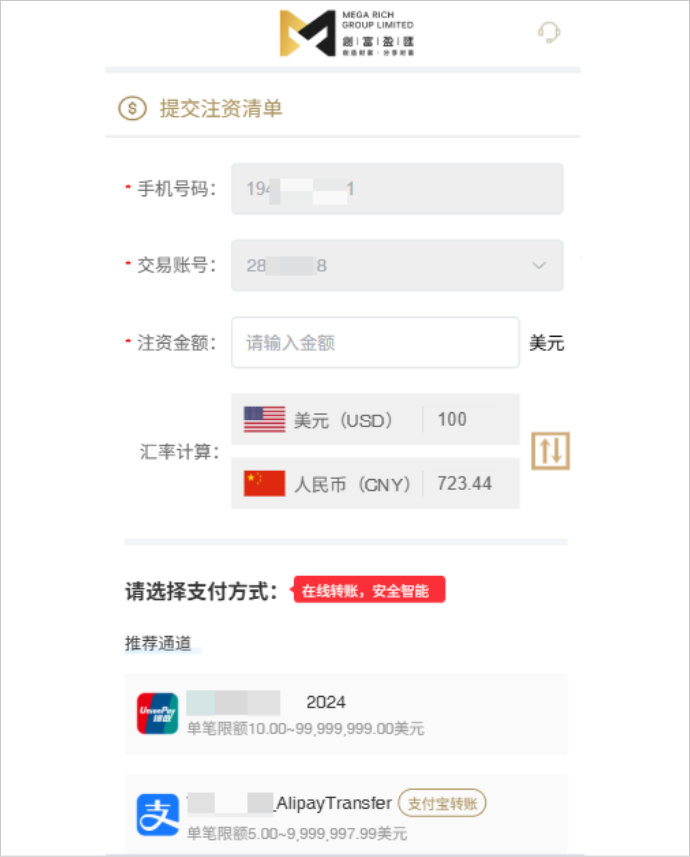Click the 支付宝转账 badge
Viewport: 690px width, 857px height.
[442, 803]
